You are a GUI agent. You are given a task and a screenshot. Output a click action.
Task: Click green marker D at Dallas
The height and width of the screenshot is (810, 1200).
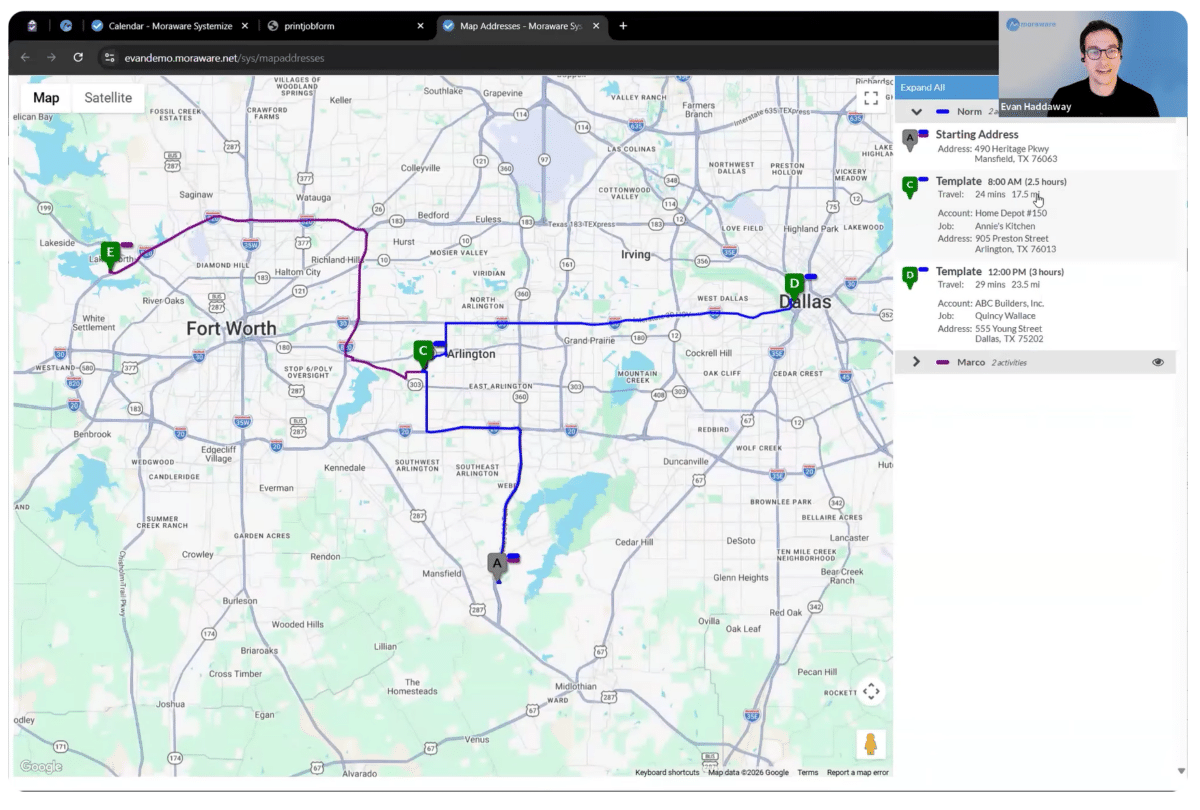pyautogui.click(x=793, y=284)
